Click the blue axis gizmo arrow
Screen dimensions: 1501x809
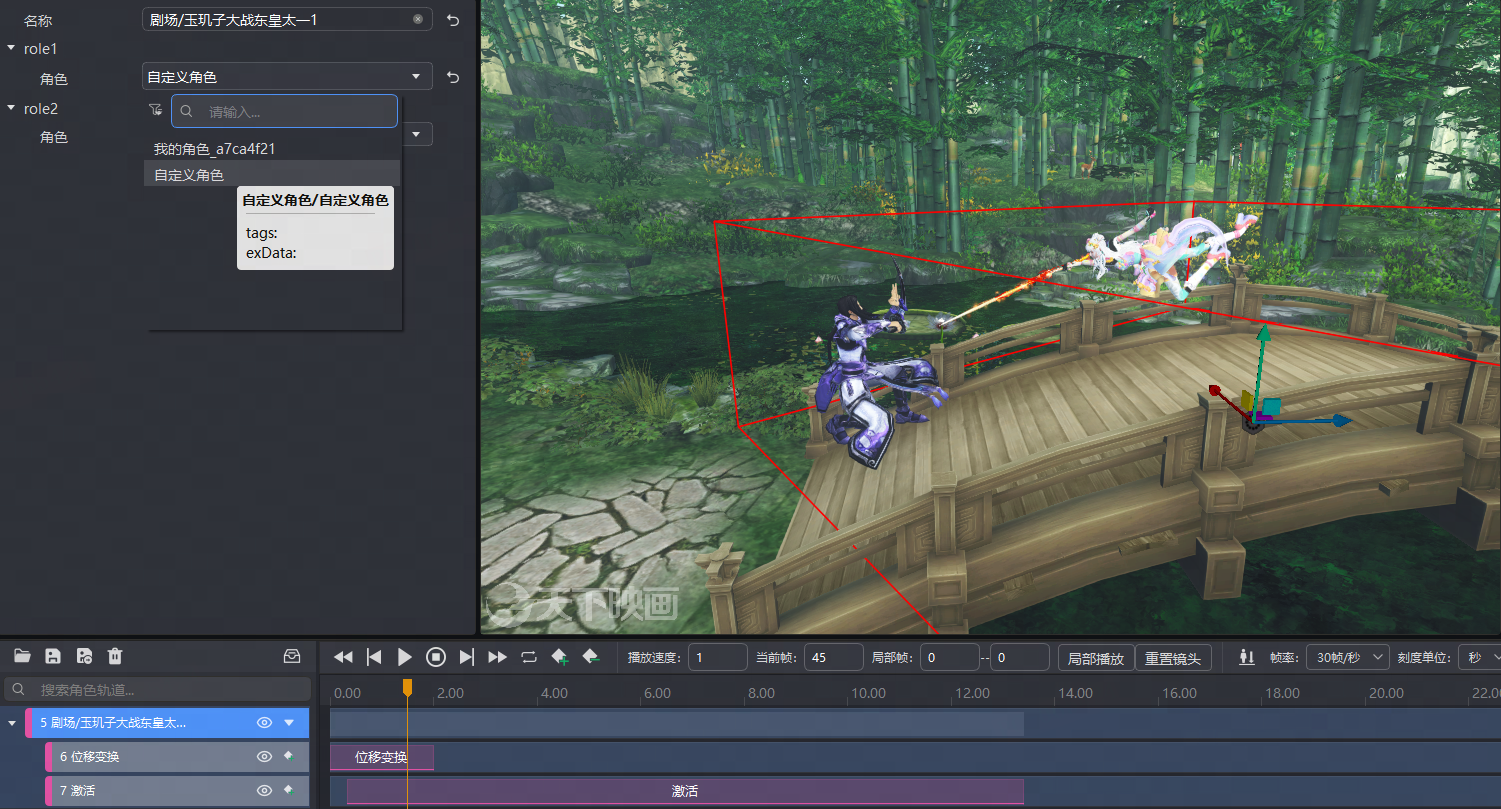coord(1340,421)
